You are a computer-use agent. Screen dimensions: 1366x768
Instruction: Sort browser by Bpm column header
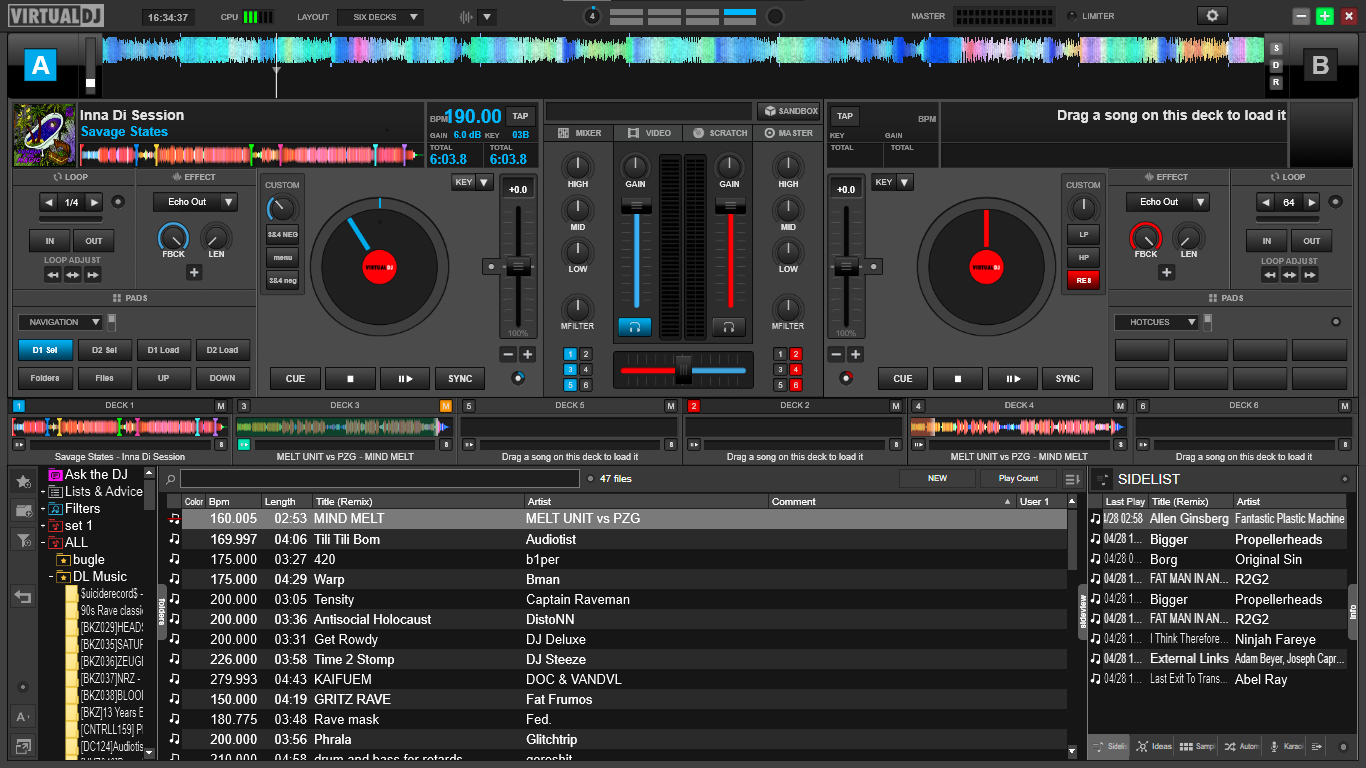tap(232, 501)
